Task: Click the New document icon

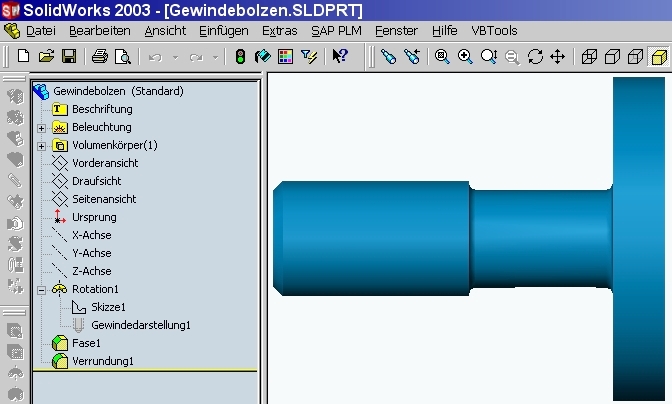Action: 24,56
